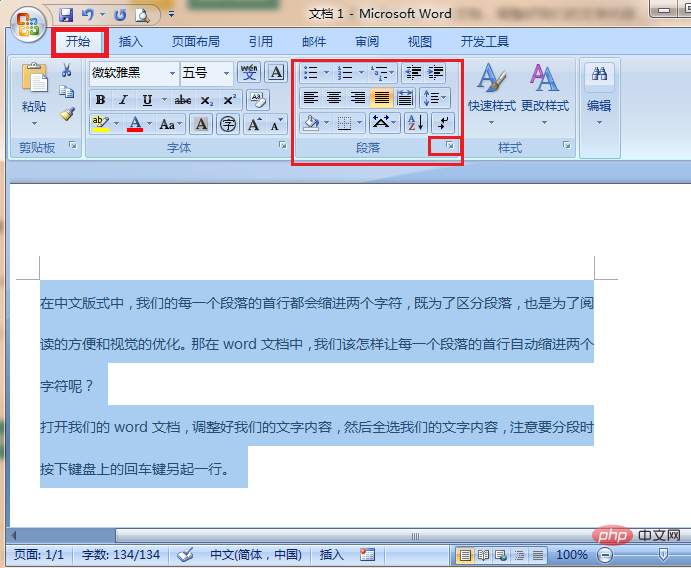Click the Grow Font icon

[x=254, y=125]
